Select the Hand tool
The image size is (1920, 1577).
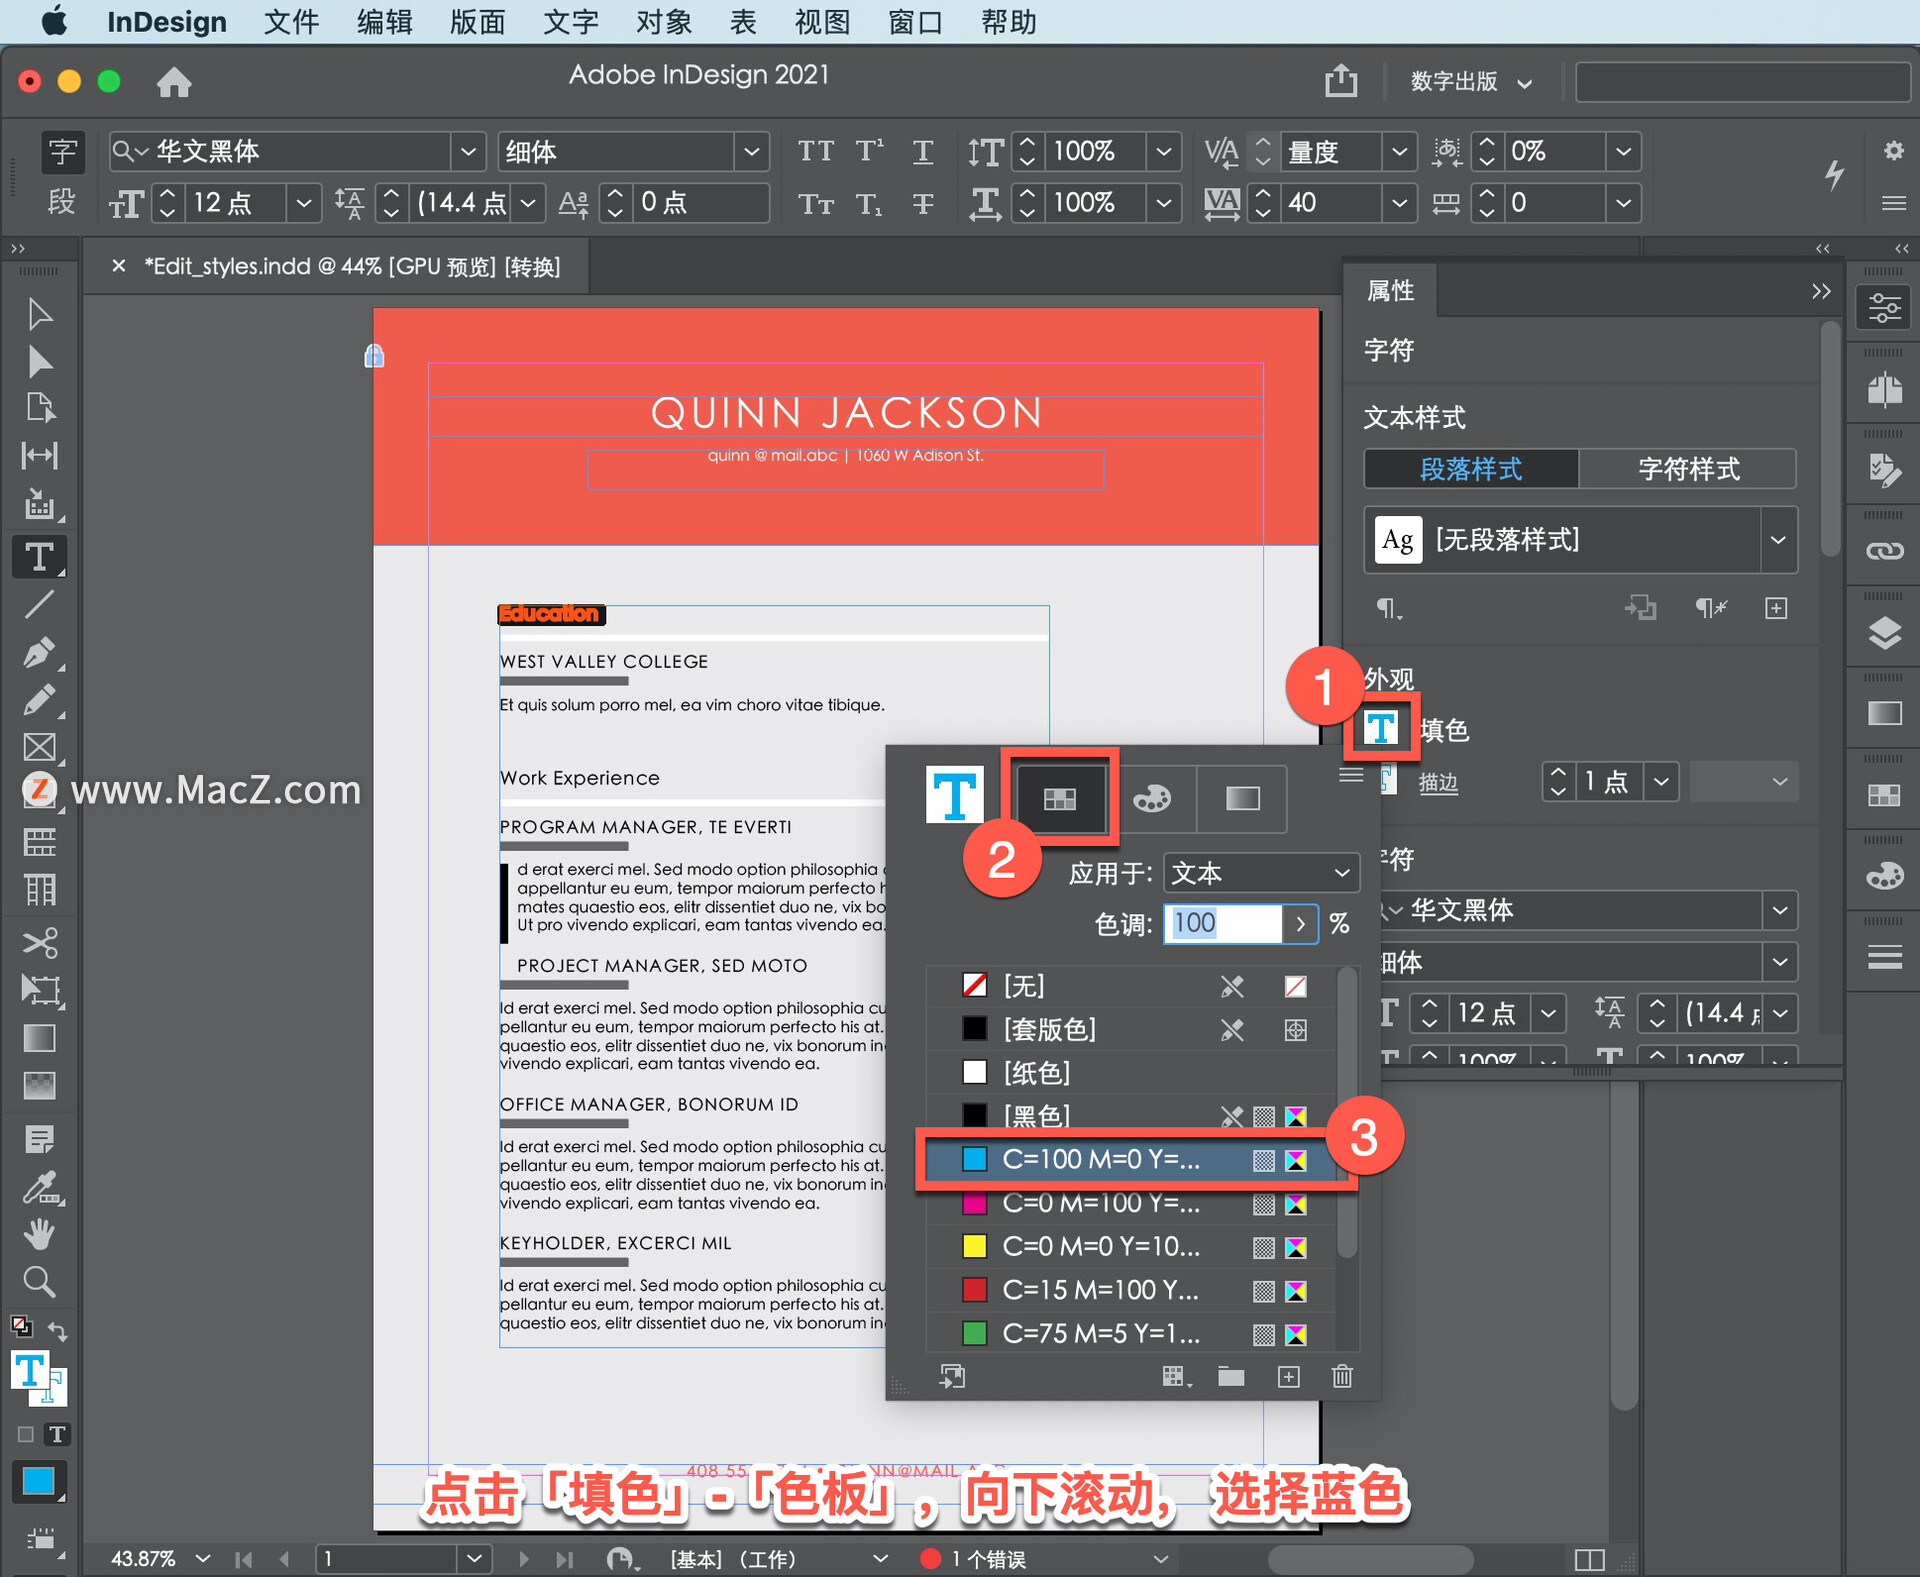[x=39, y=1235]
